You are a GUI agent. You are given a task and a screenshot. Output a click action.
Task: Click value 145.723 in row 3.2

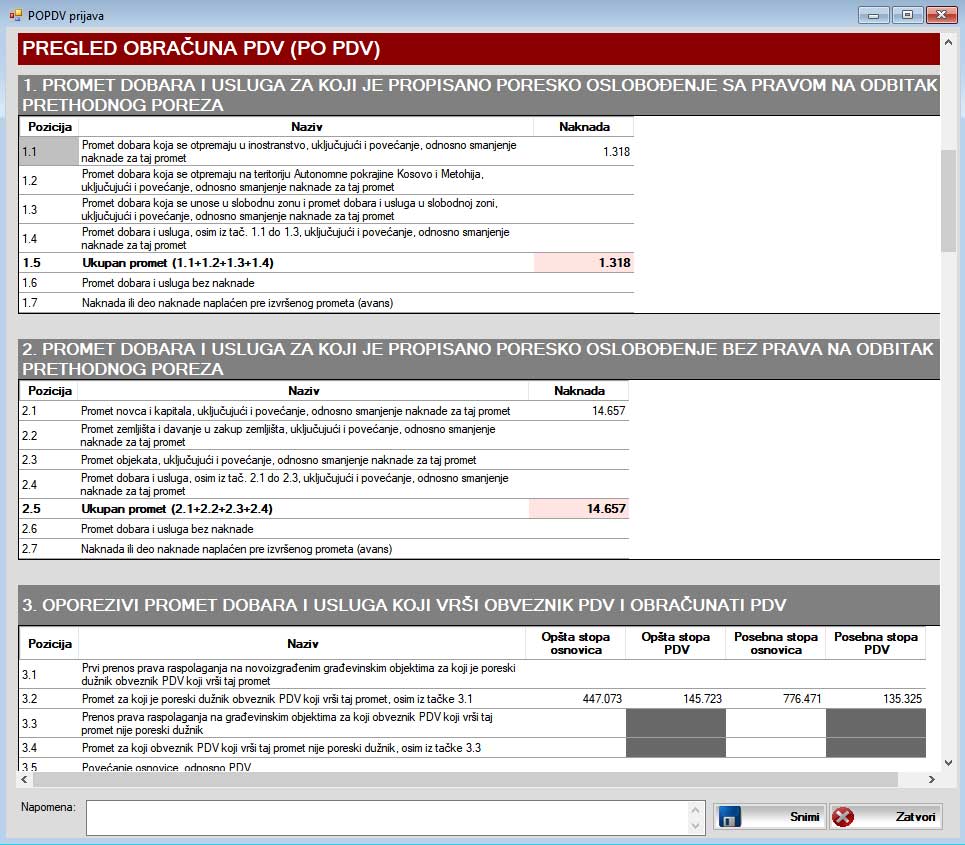coord(702,699)
